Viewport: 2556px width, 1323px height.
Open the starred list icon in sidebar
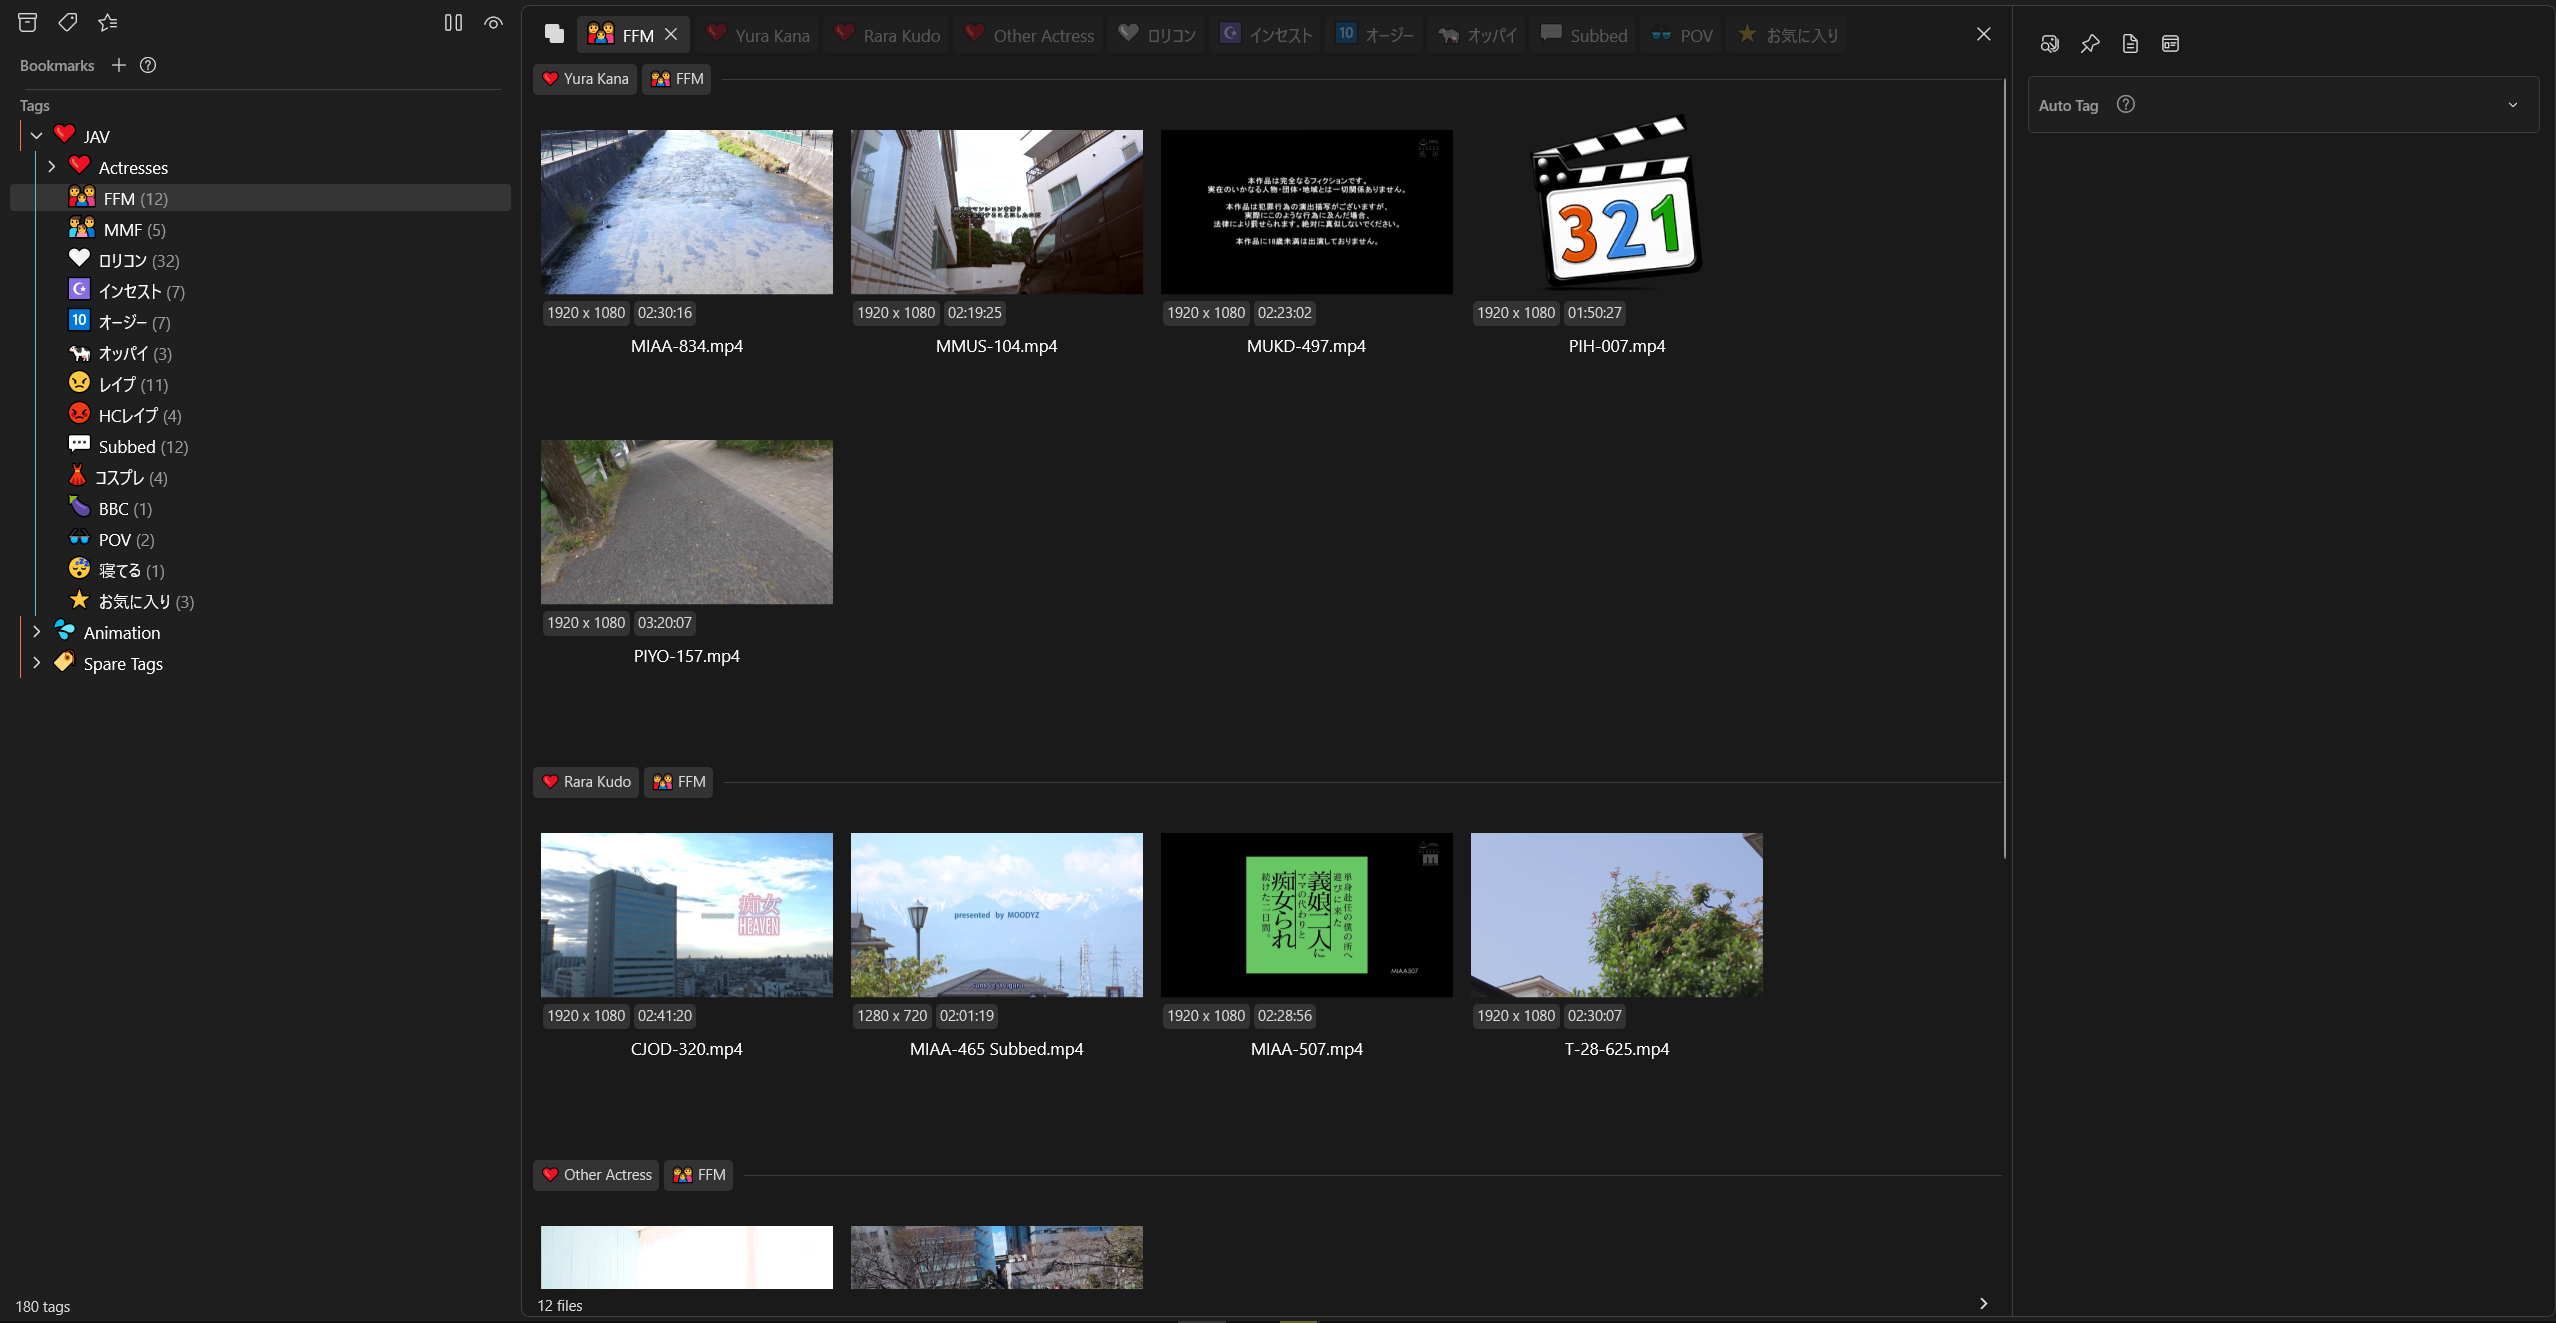tap(108, 22)
